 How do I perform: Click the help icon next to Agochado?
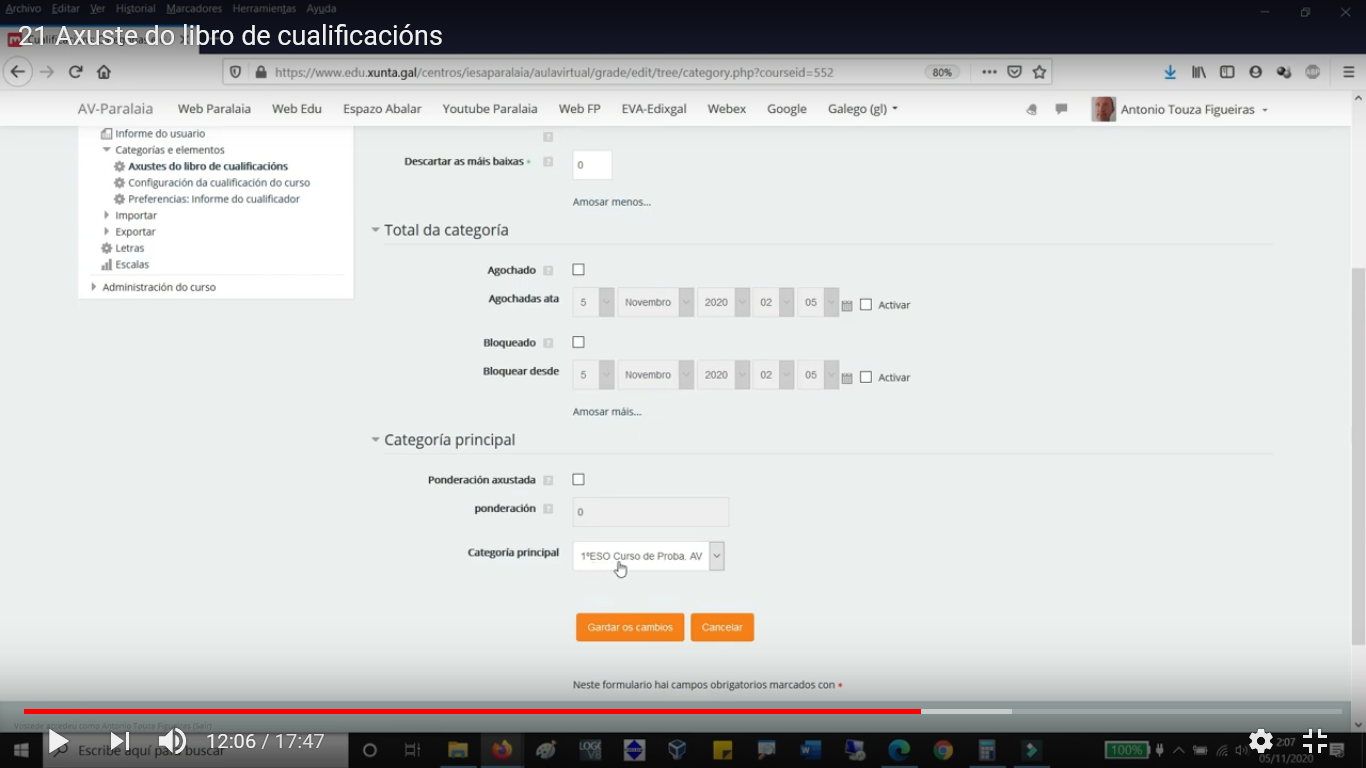(x=548, y=271)
